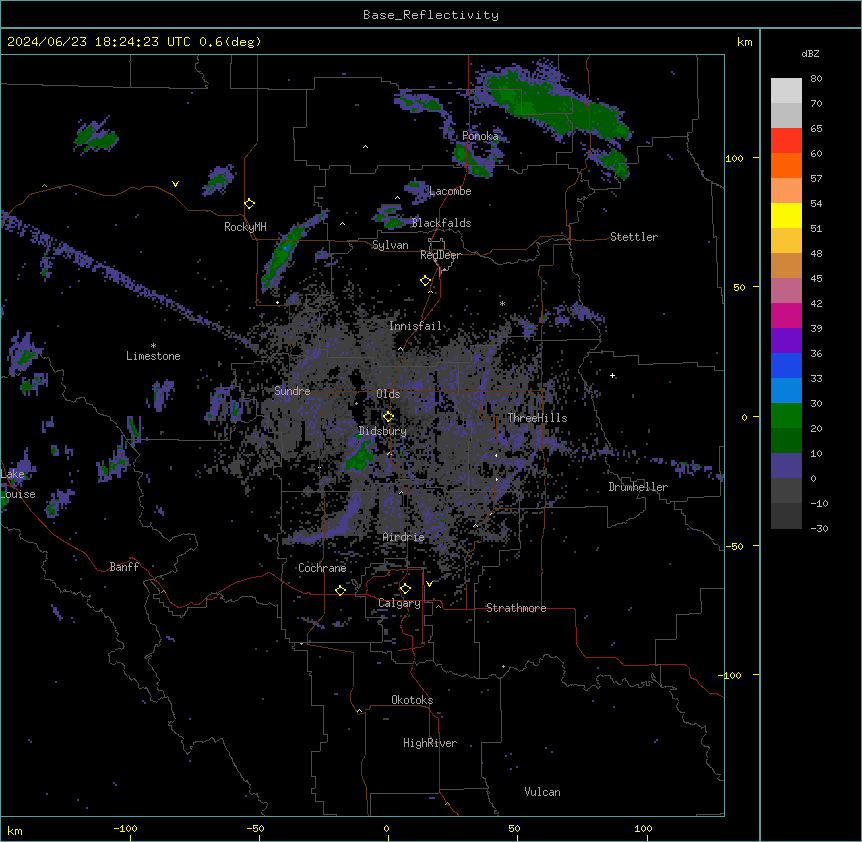Click the Ponoka city label
Image resolution: width=862 pixels, height=842 pixels.
[x=480, y=136]
